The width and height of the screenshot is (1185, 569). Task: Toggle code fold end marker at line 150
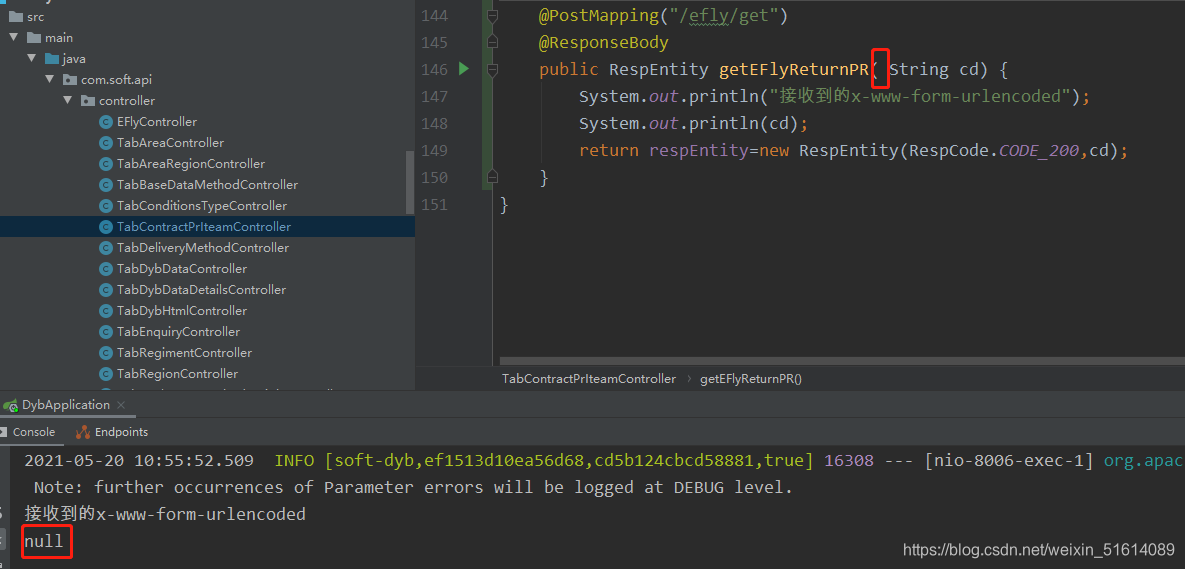coord(493,178)
